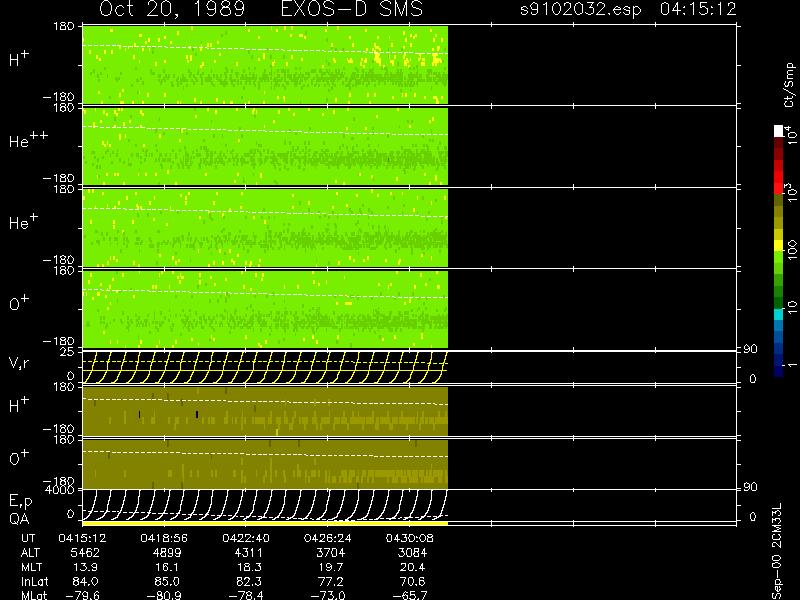Click UT value '0418:56'
The height and width of the screenshot is (600, 800).
[x=164, y=538]
